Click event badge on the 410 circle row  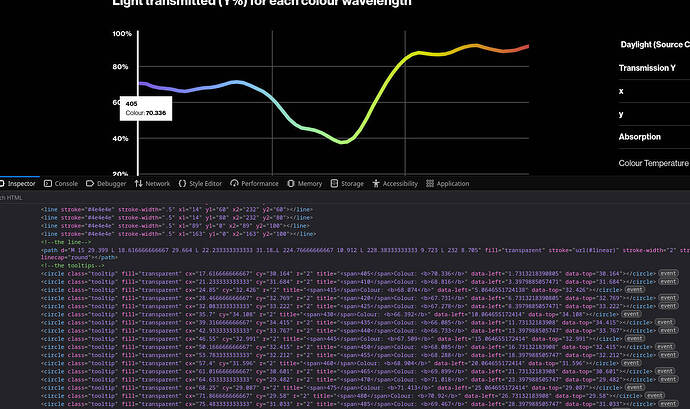668,282
